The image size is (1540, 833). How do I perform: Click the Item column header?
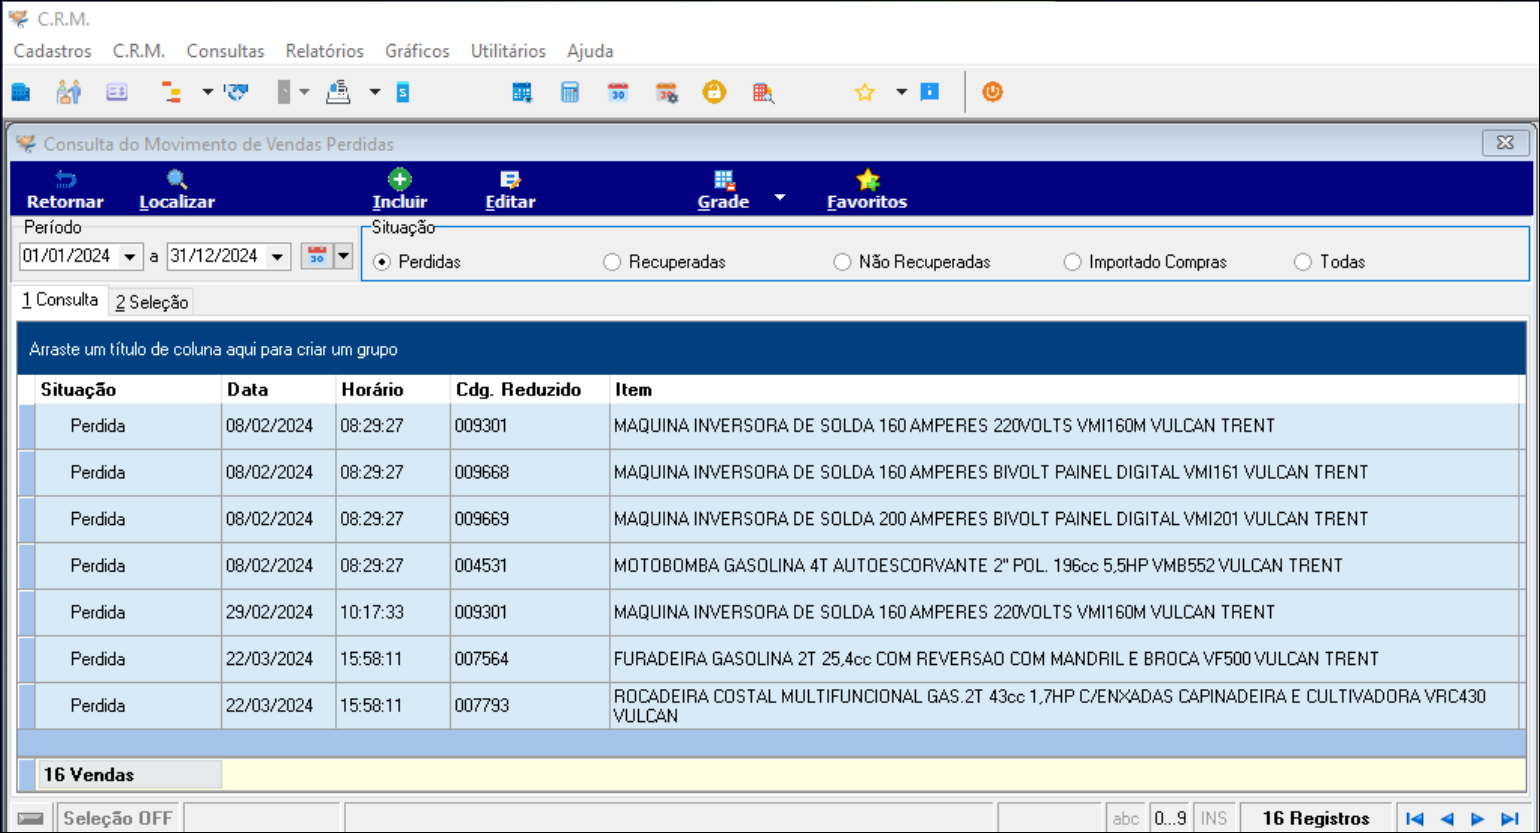(1064, 389)
